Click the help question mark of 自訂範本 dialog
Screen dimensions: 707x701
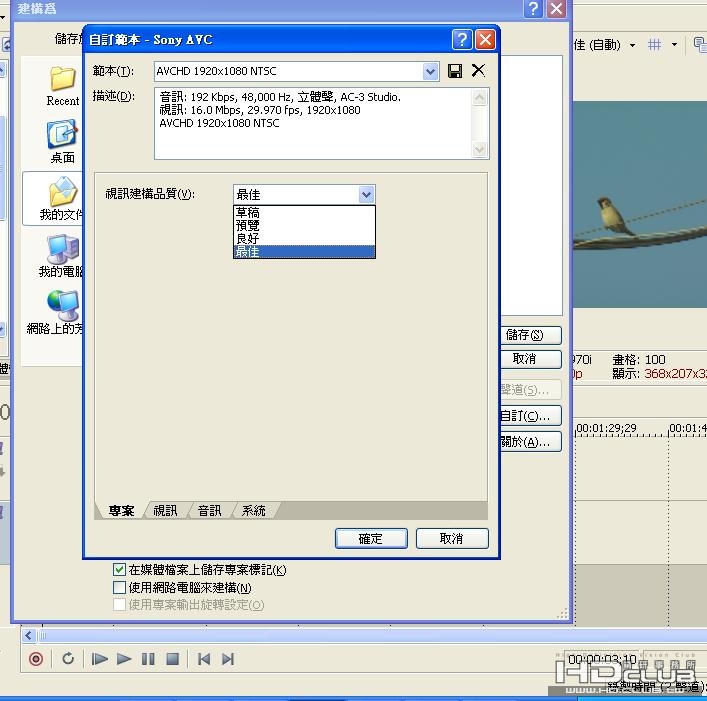point(462,40)
